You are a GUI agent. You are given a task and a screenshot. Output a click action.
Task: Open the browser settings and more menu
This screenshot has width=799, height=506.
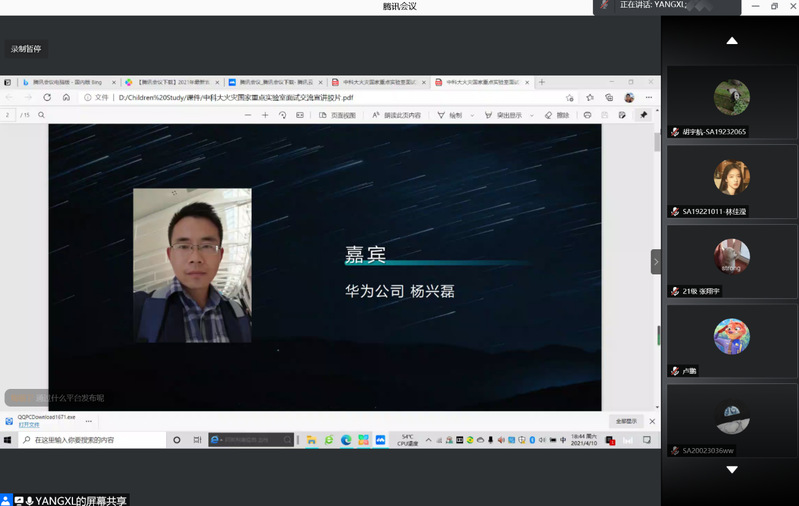click(649, 97)
